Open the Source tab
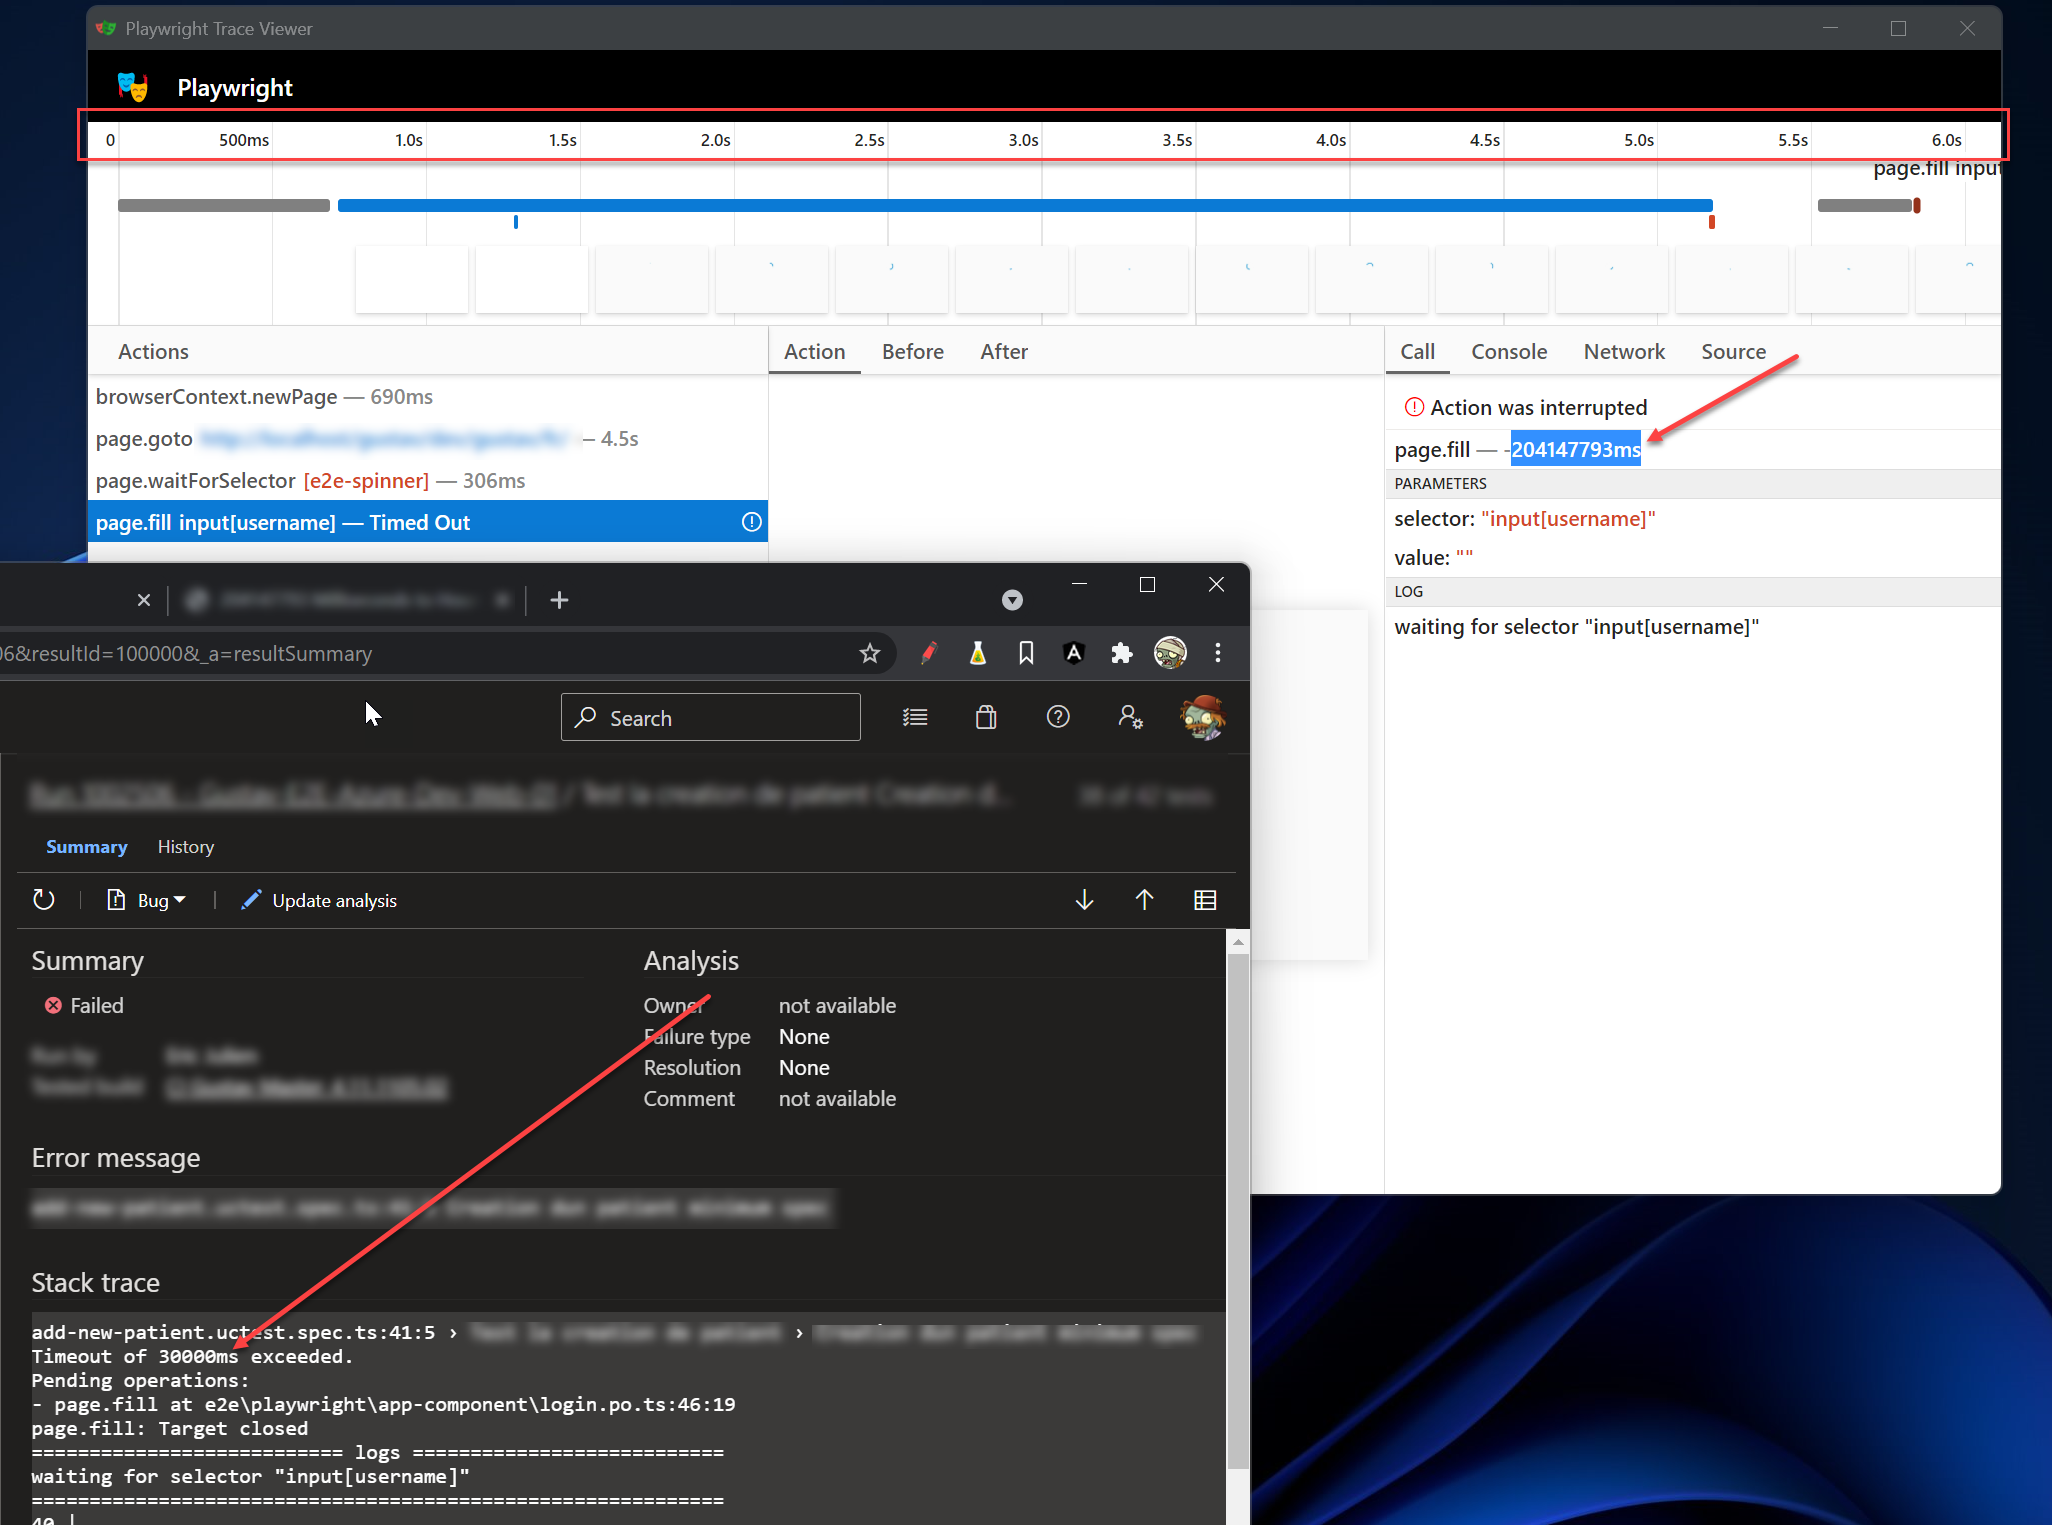 coord(1733,352)
